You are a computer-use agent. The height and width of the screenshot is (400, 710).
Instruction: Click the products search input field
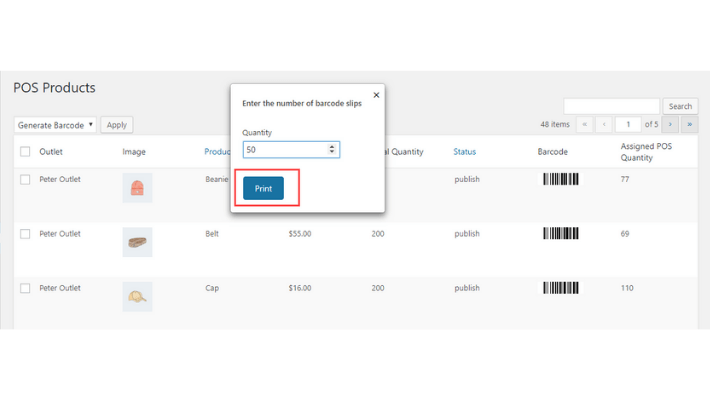(x=611, y=106)
